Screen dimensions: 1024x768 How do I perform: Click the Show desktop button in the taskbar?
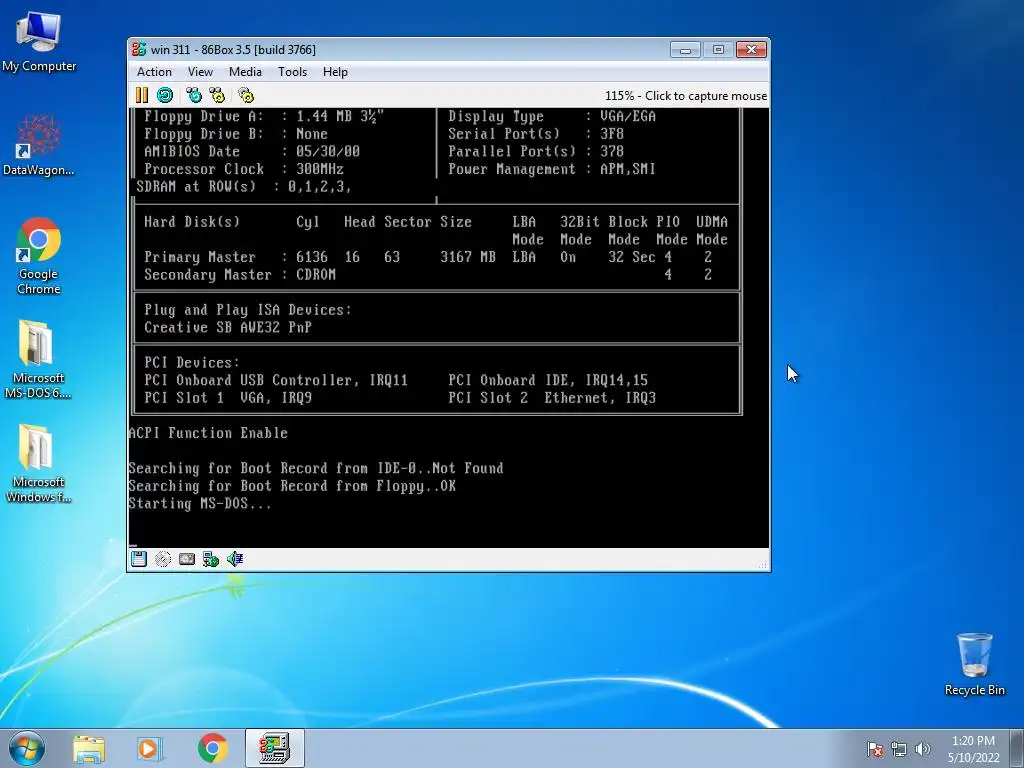(x=1017, y=748)
